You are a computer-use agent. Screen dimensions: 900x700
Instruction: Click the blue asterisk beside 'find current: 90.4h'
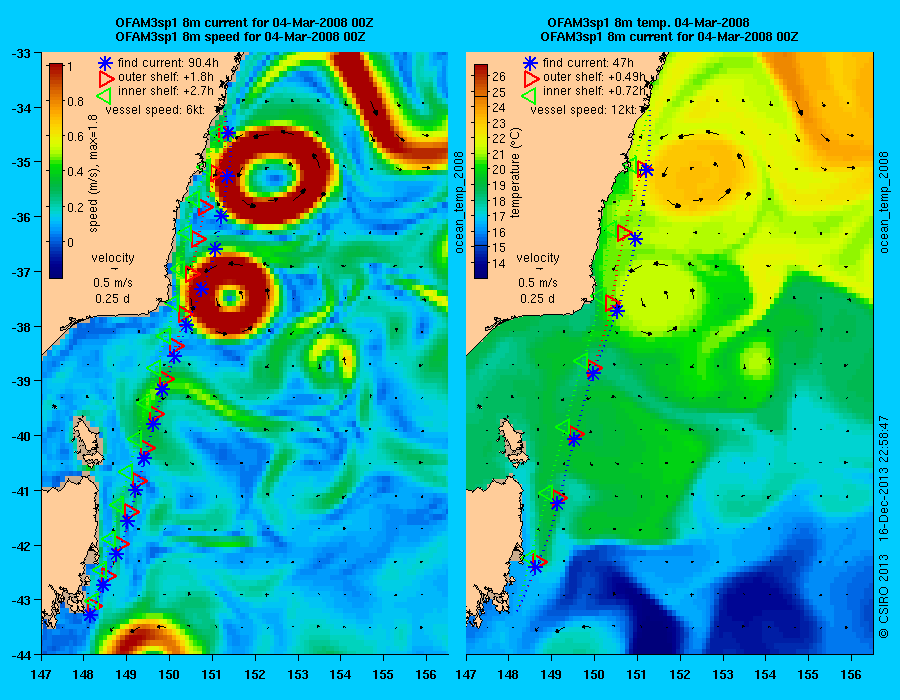(x=105, y=63)
